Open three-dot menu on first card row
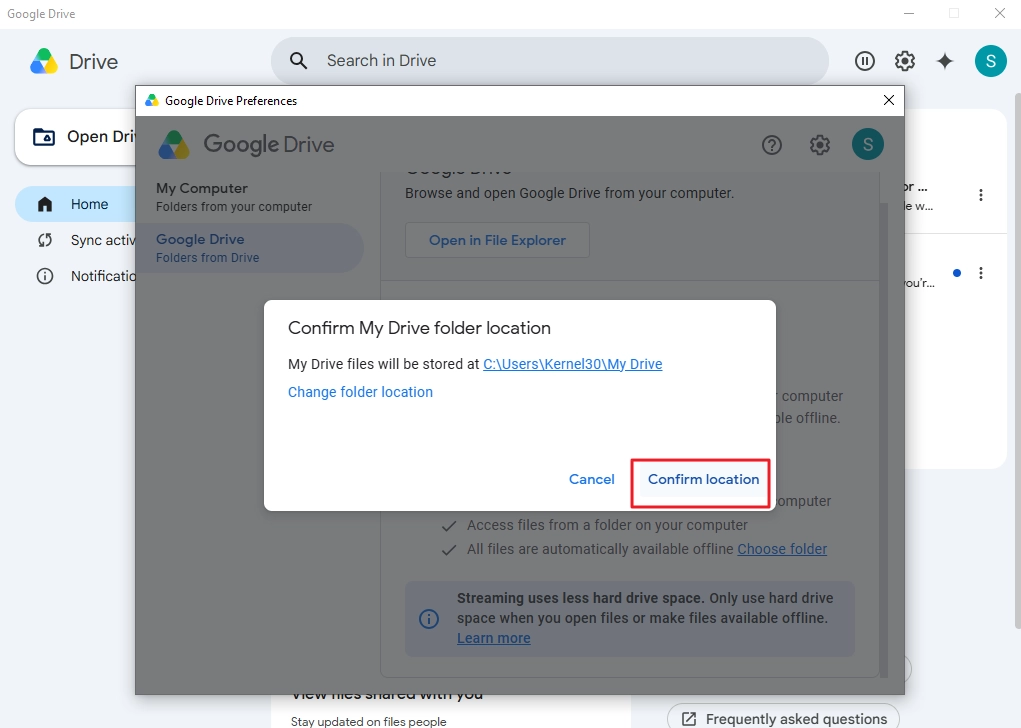 point(981,195)
